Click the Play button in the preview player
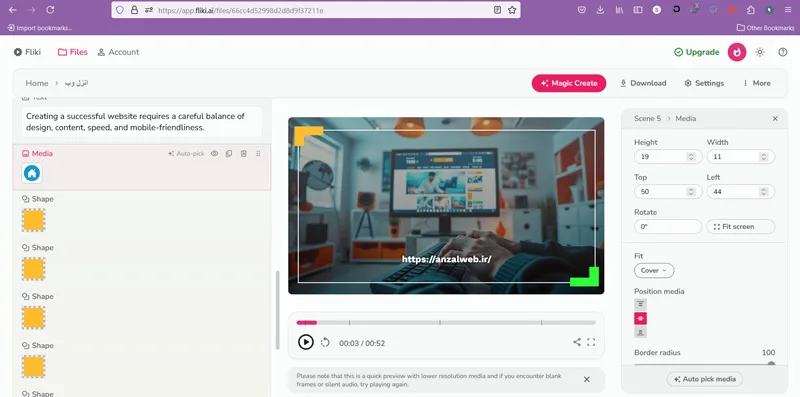 306,342
